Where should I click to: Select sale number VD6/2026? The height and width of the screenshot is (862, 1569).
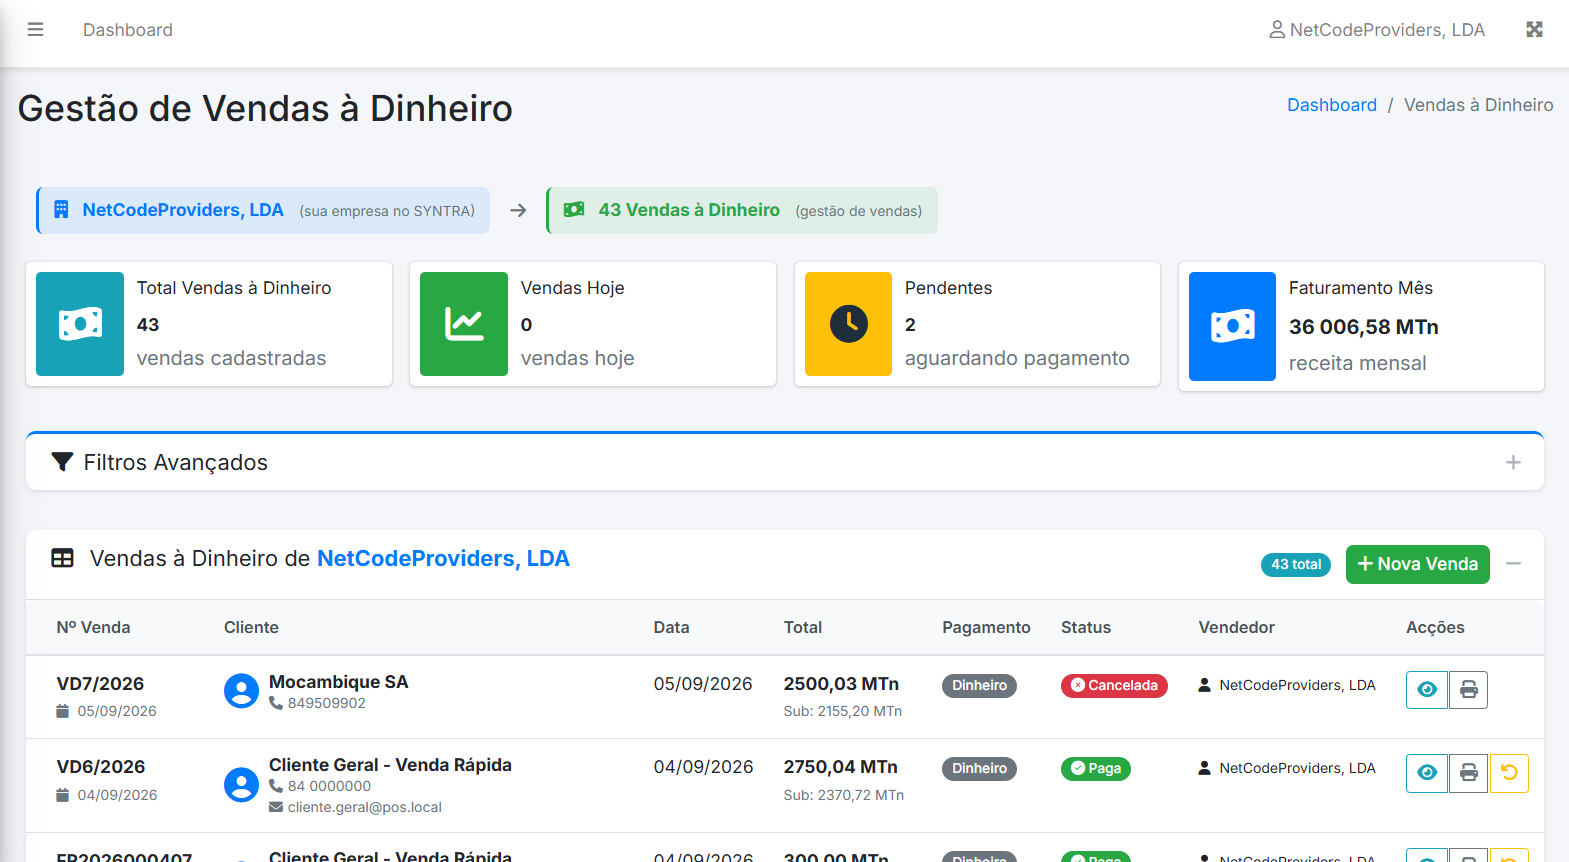coord(101,767)
